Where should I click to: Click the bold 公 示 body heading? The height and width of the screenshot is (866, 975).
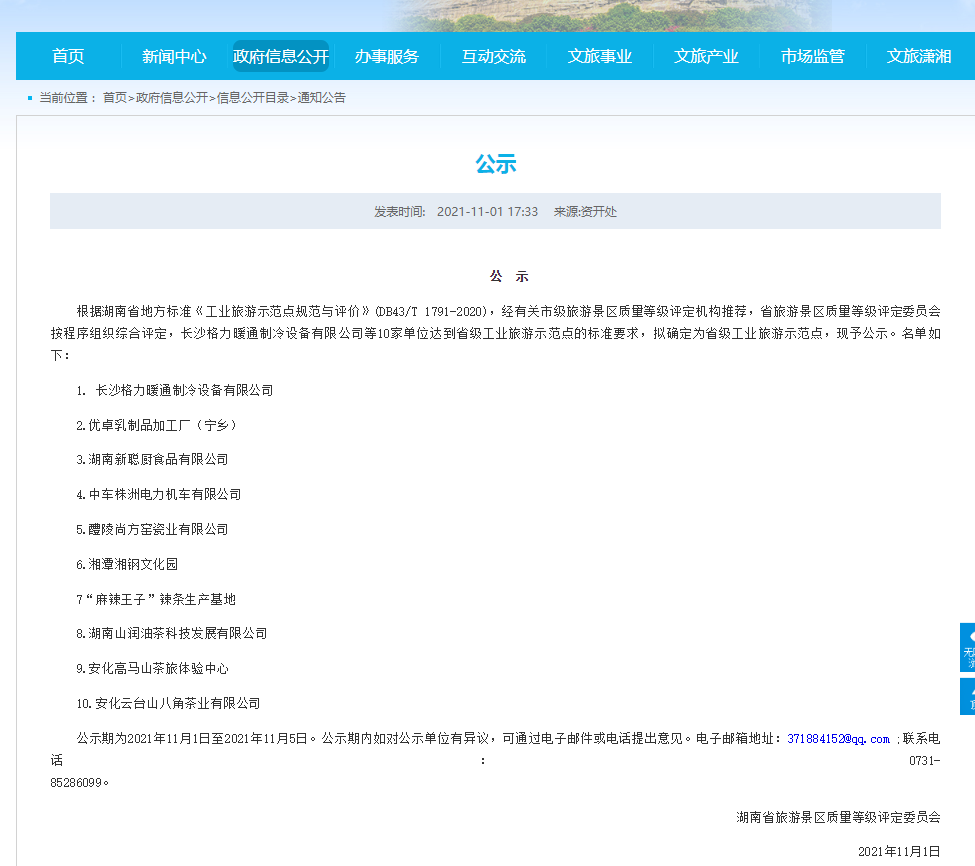509,277
